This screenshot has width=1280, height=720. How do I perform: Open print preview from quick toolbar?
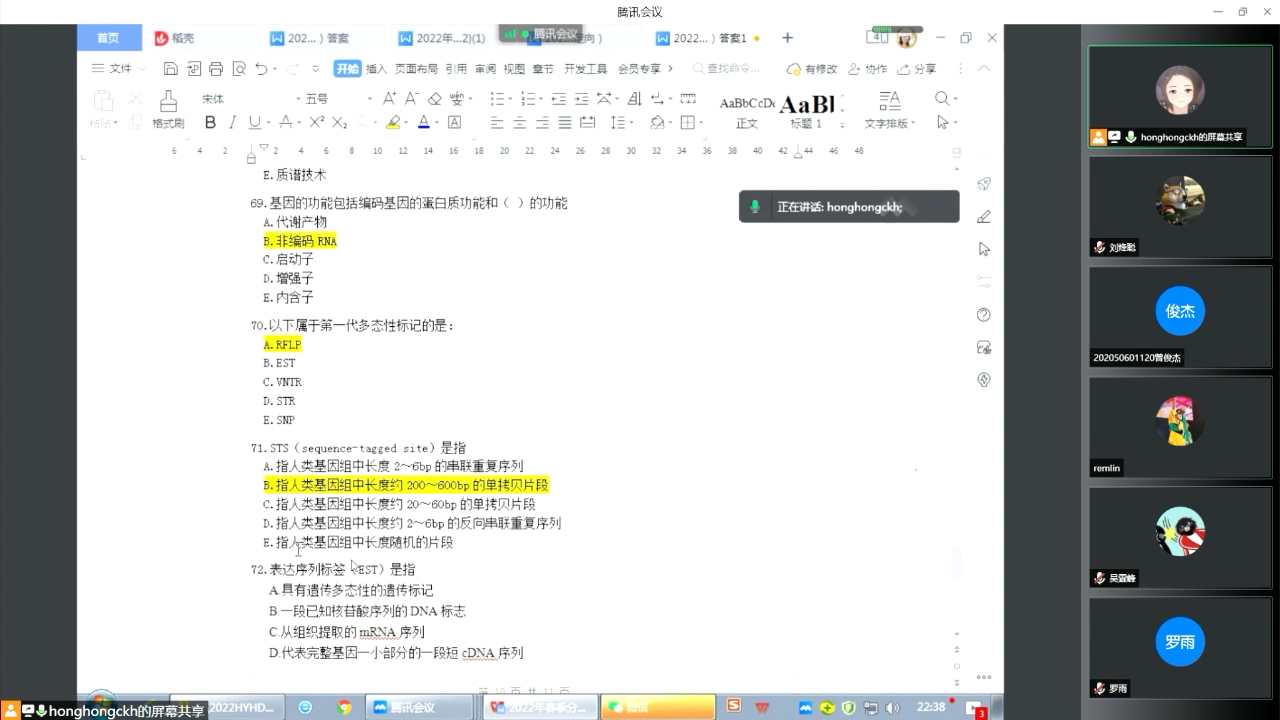(239, 69)
